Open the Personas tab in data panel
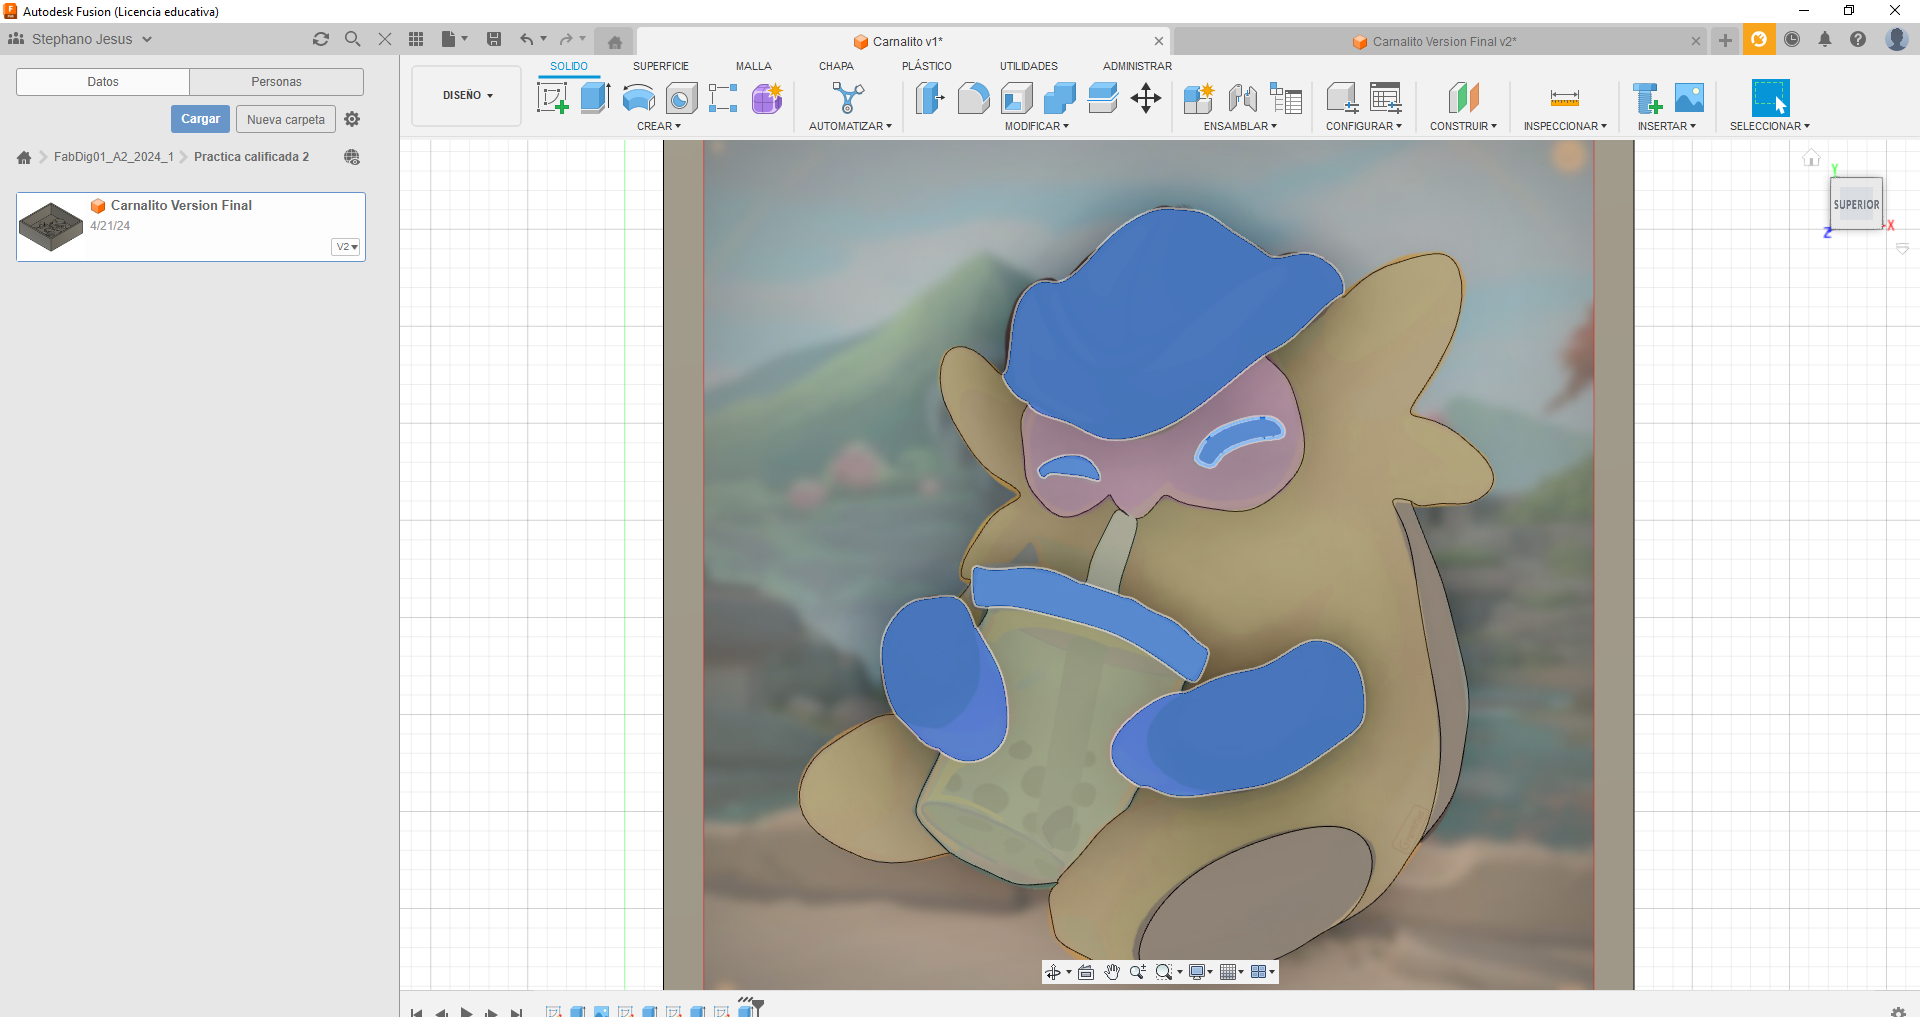 pos(276,82)
